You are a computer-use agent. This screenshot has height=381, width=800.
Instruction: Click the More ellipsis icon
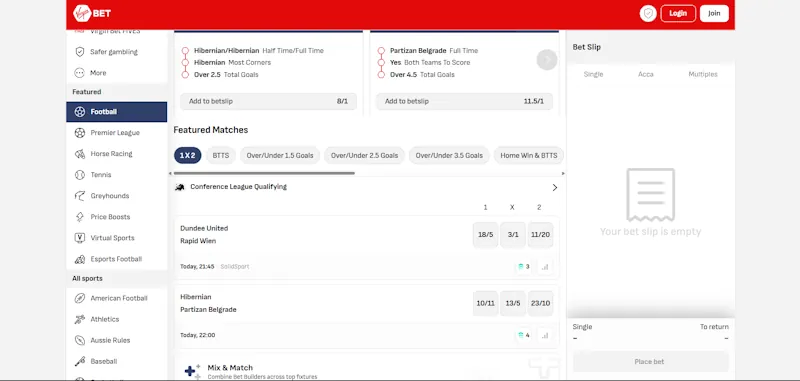(x=80, y=73)
